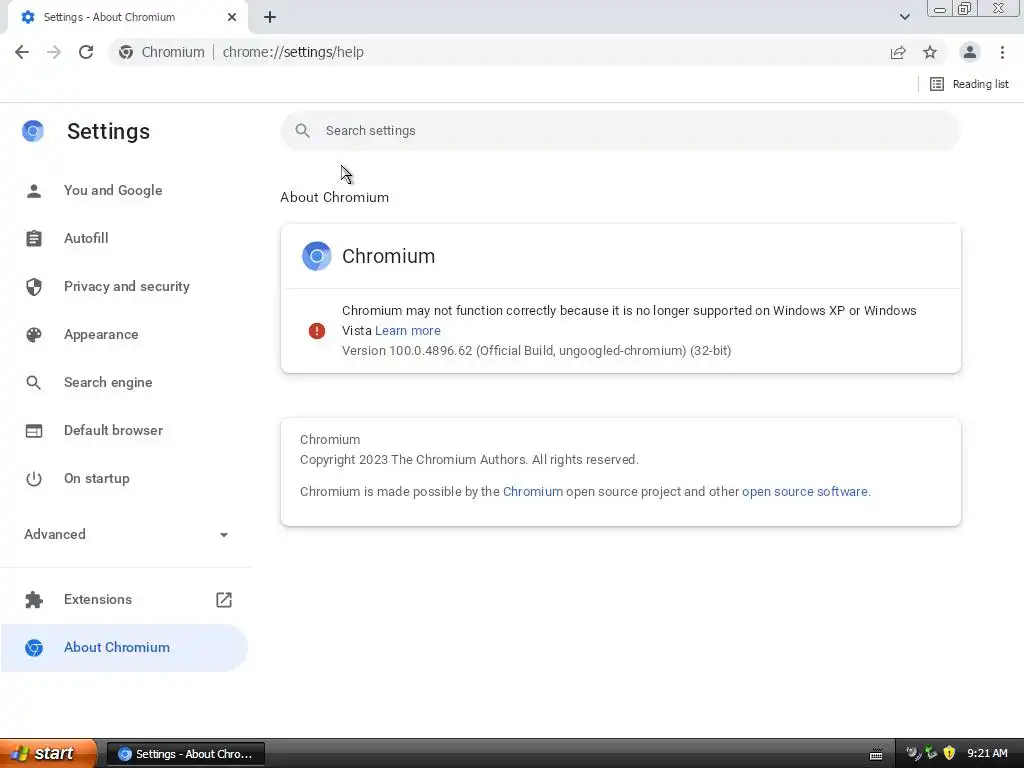Click the security shield tray icon

point(950,753)
